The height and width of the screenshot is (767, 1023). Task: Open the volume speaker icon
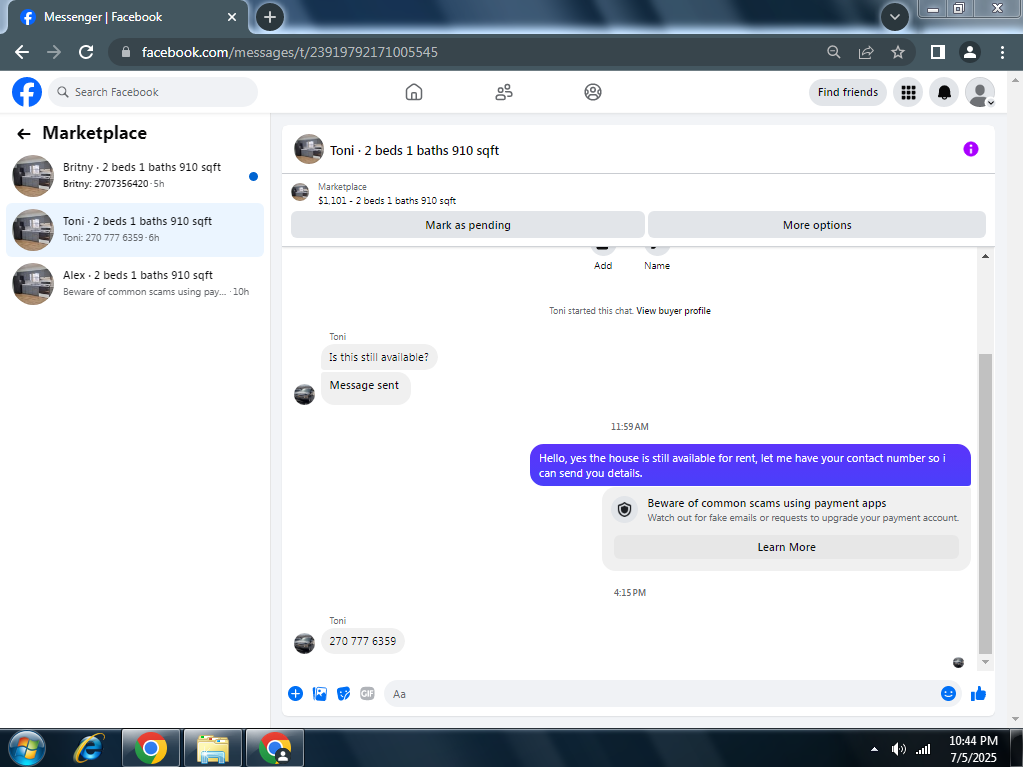[x=898, y=749]
